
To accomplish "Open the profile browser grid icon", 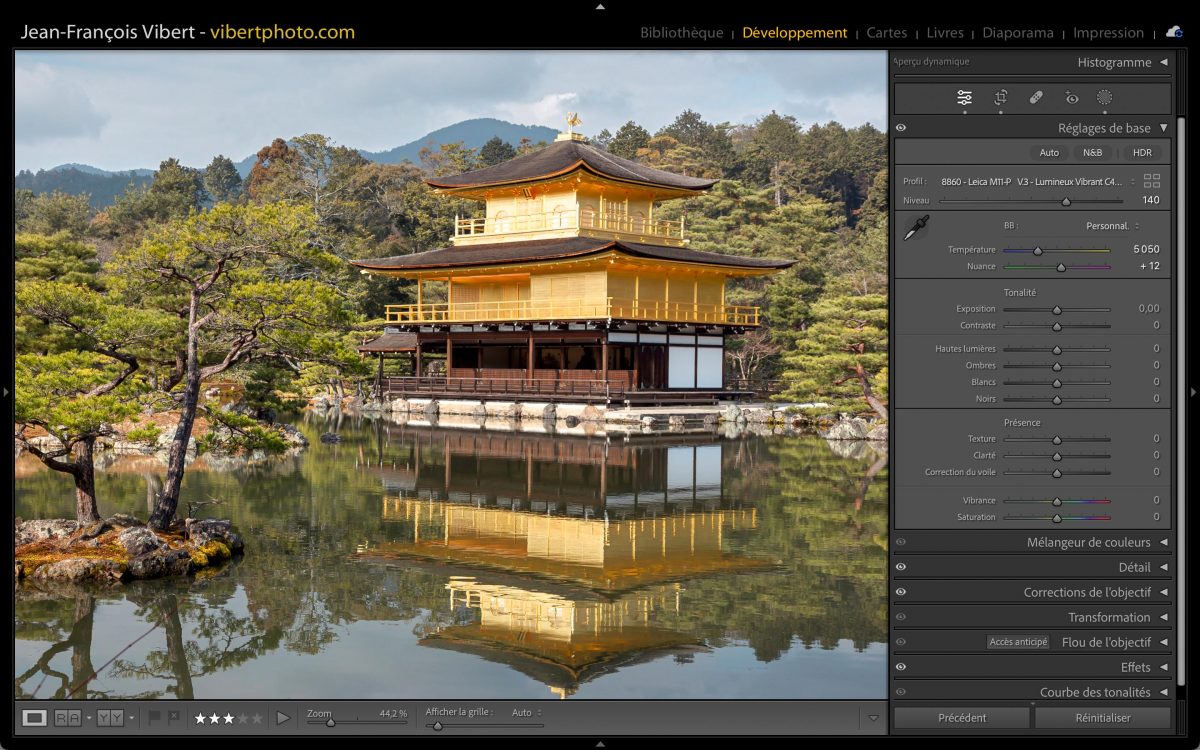I will pyautogui.click(x=1152, y=181).
